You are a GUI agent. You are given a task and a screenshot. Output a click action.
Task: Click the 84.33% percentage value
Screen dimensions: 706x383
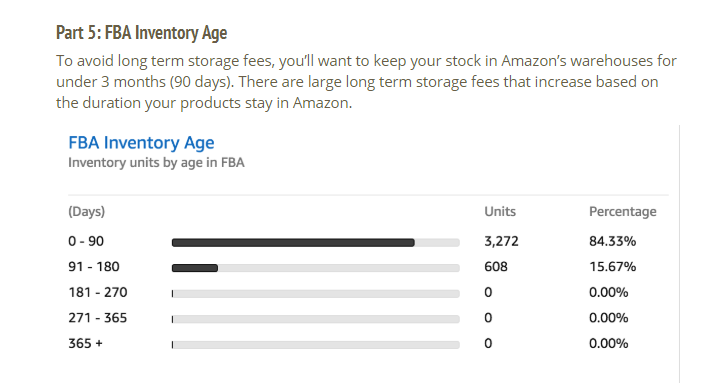612,242
